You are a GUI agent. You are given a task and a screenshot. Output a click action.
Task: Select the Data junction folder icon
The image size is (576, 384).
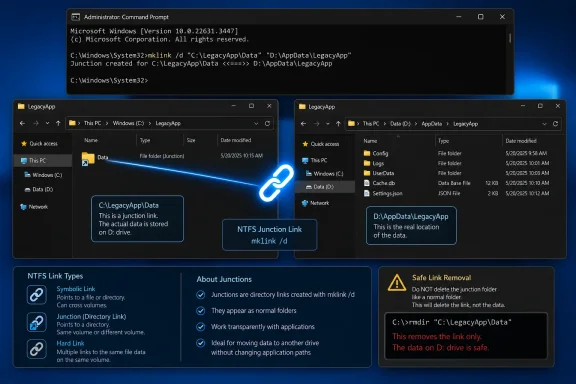click(88, 159)
